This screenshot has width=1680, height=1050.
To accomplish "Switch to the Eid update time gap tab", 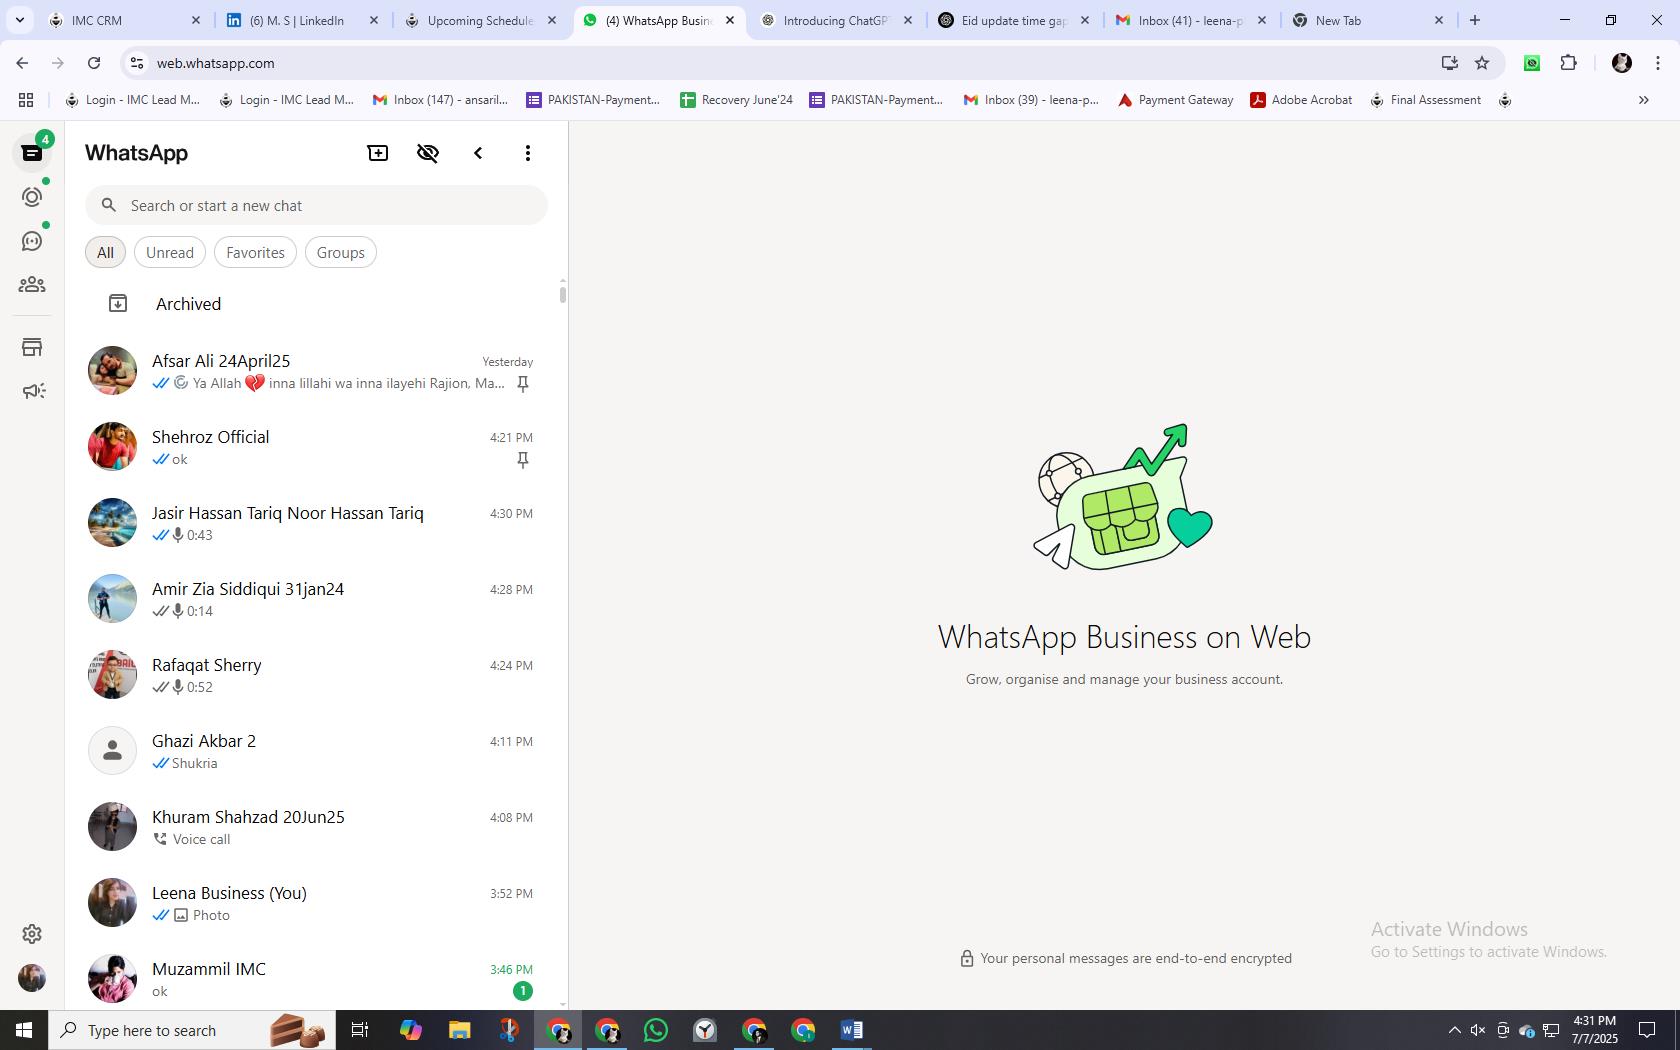I will pos(1015,20).
